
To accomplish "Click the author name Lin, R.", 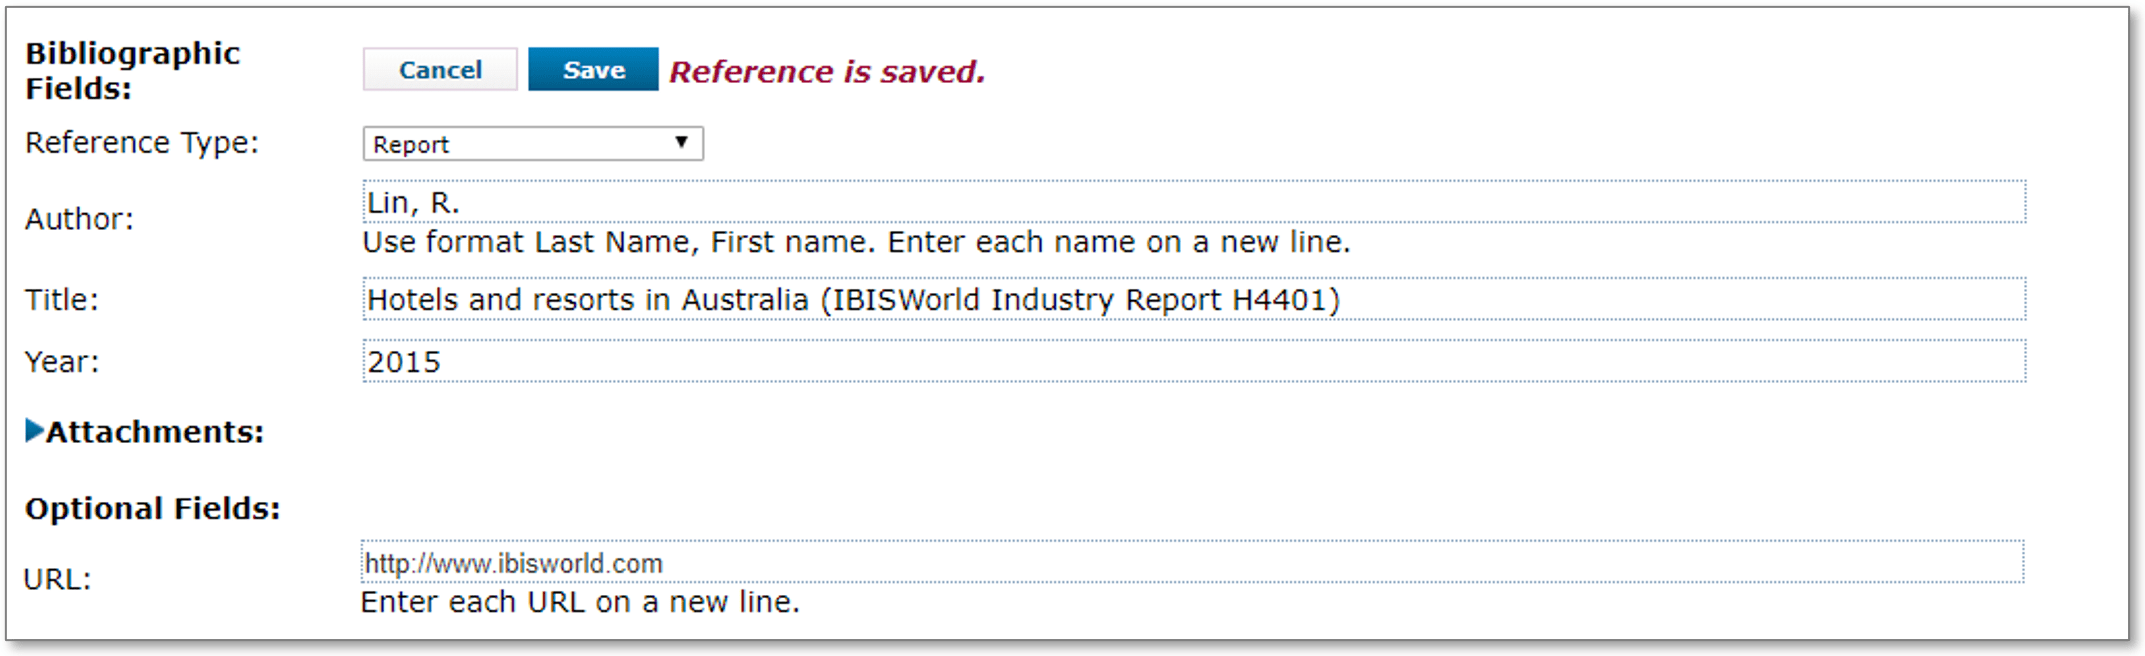I will pyautogui.click(x=409, y=201).
